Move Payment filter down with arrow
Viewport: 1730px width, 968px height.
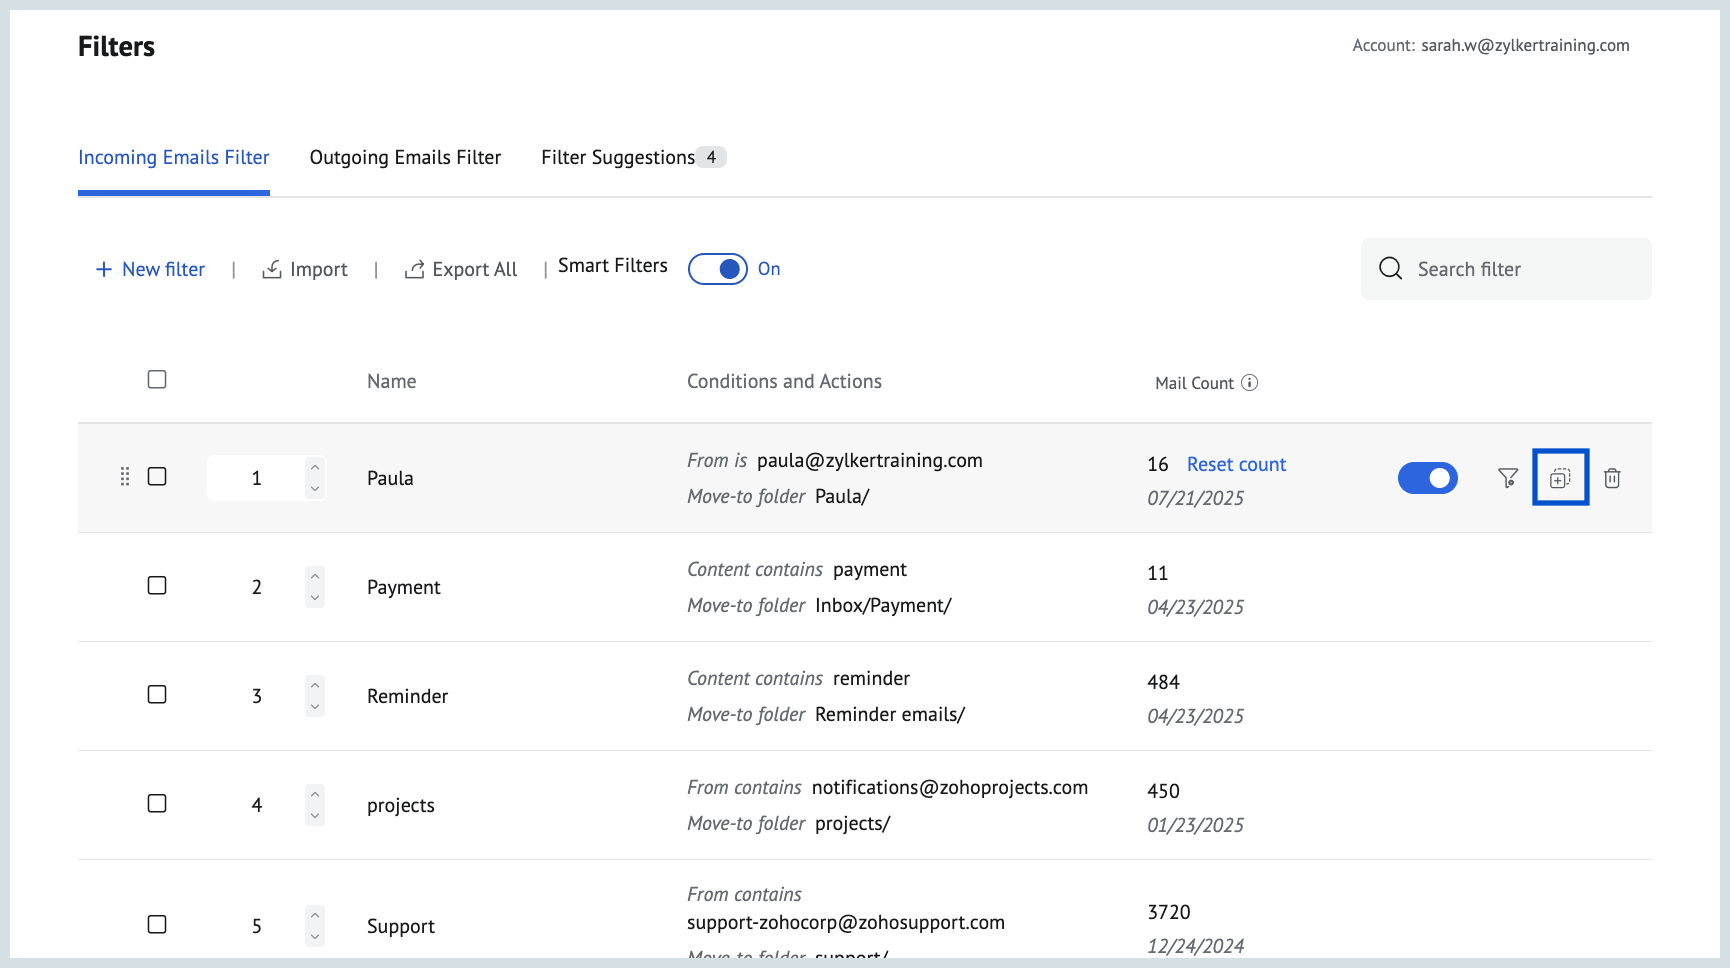coord(315,598)
